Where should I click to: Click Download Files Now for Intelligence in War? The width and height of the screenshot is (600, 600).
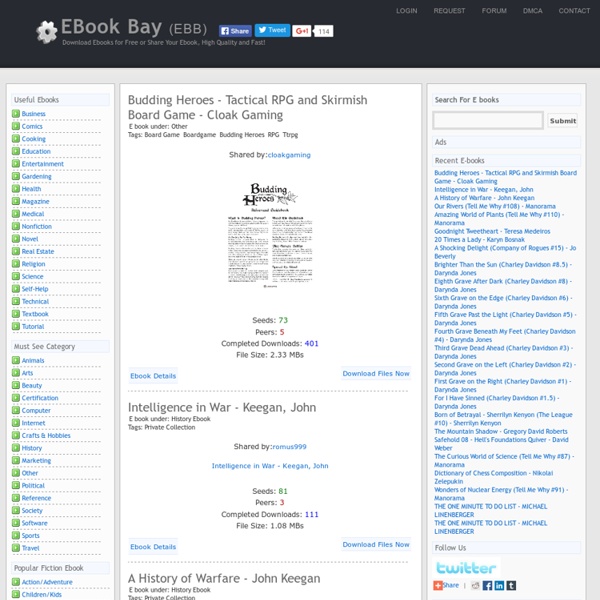point(375,545)
